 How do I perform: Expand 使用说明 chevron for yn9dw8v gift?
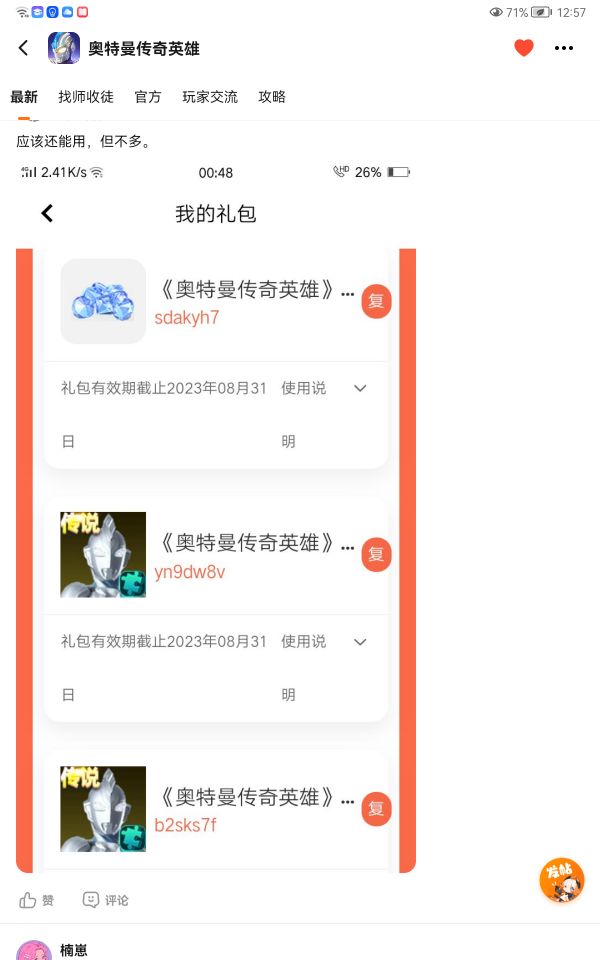360,642
